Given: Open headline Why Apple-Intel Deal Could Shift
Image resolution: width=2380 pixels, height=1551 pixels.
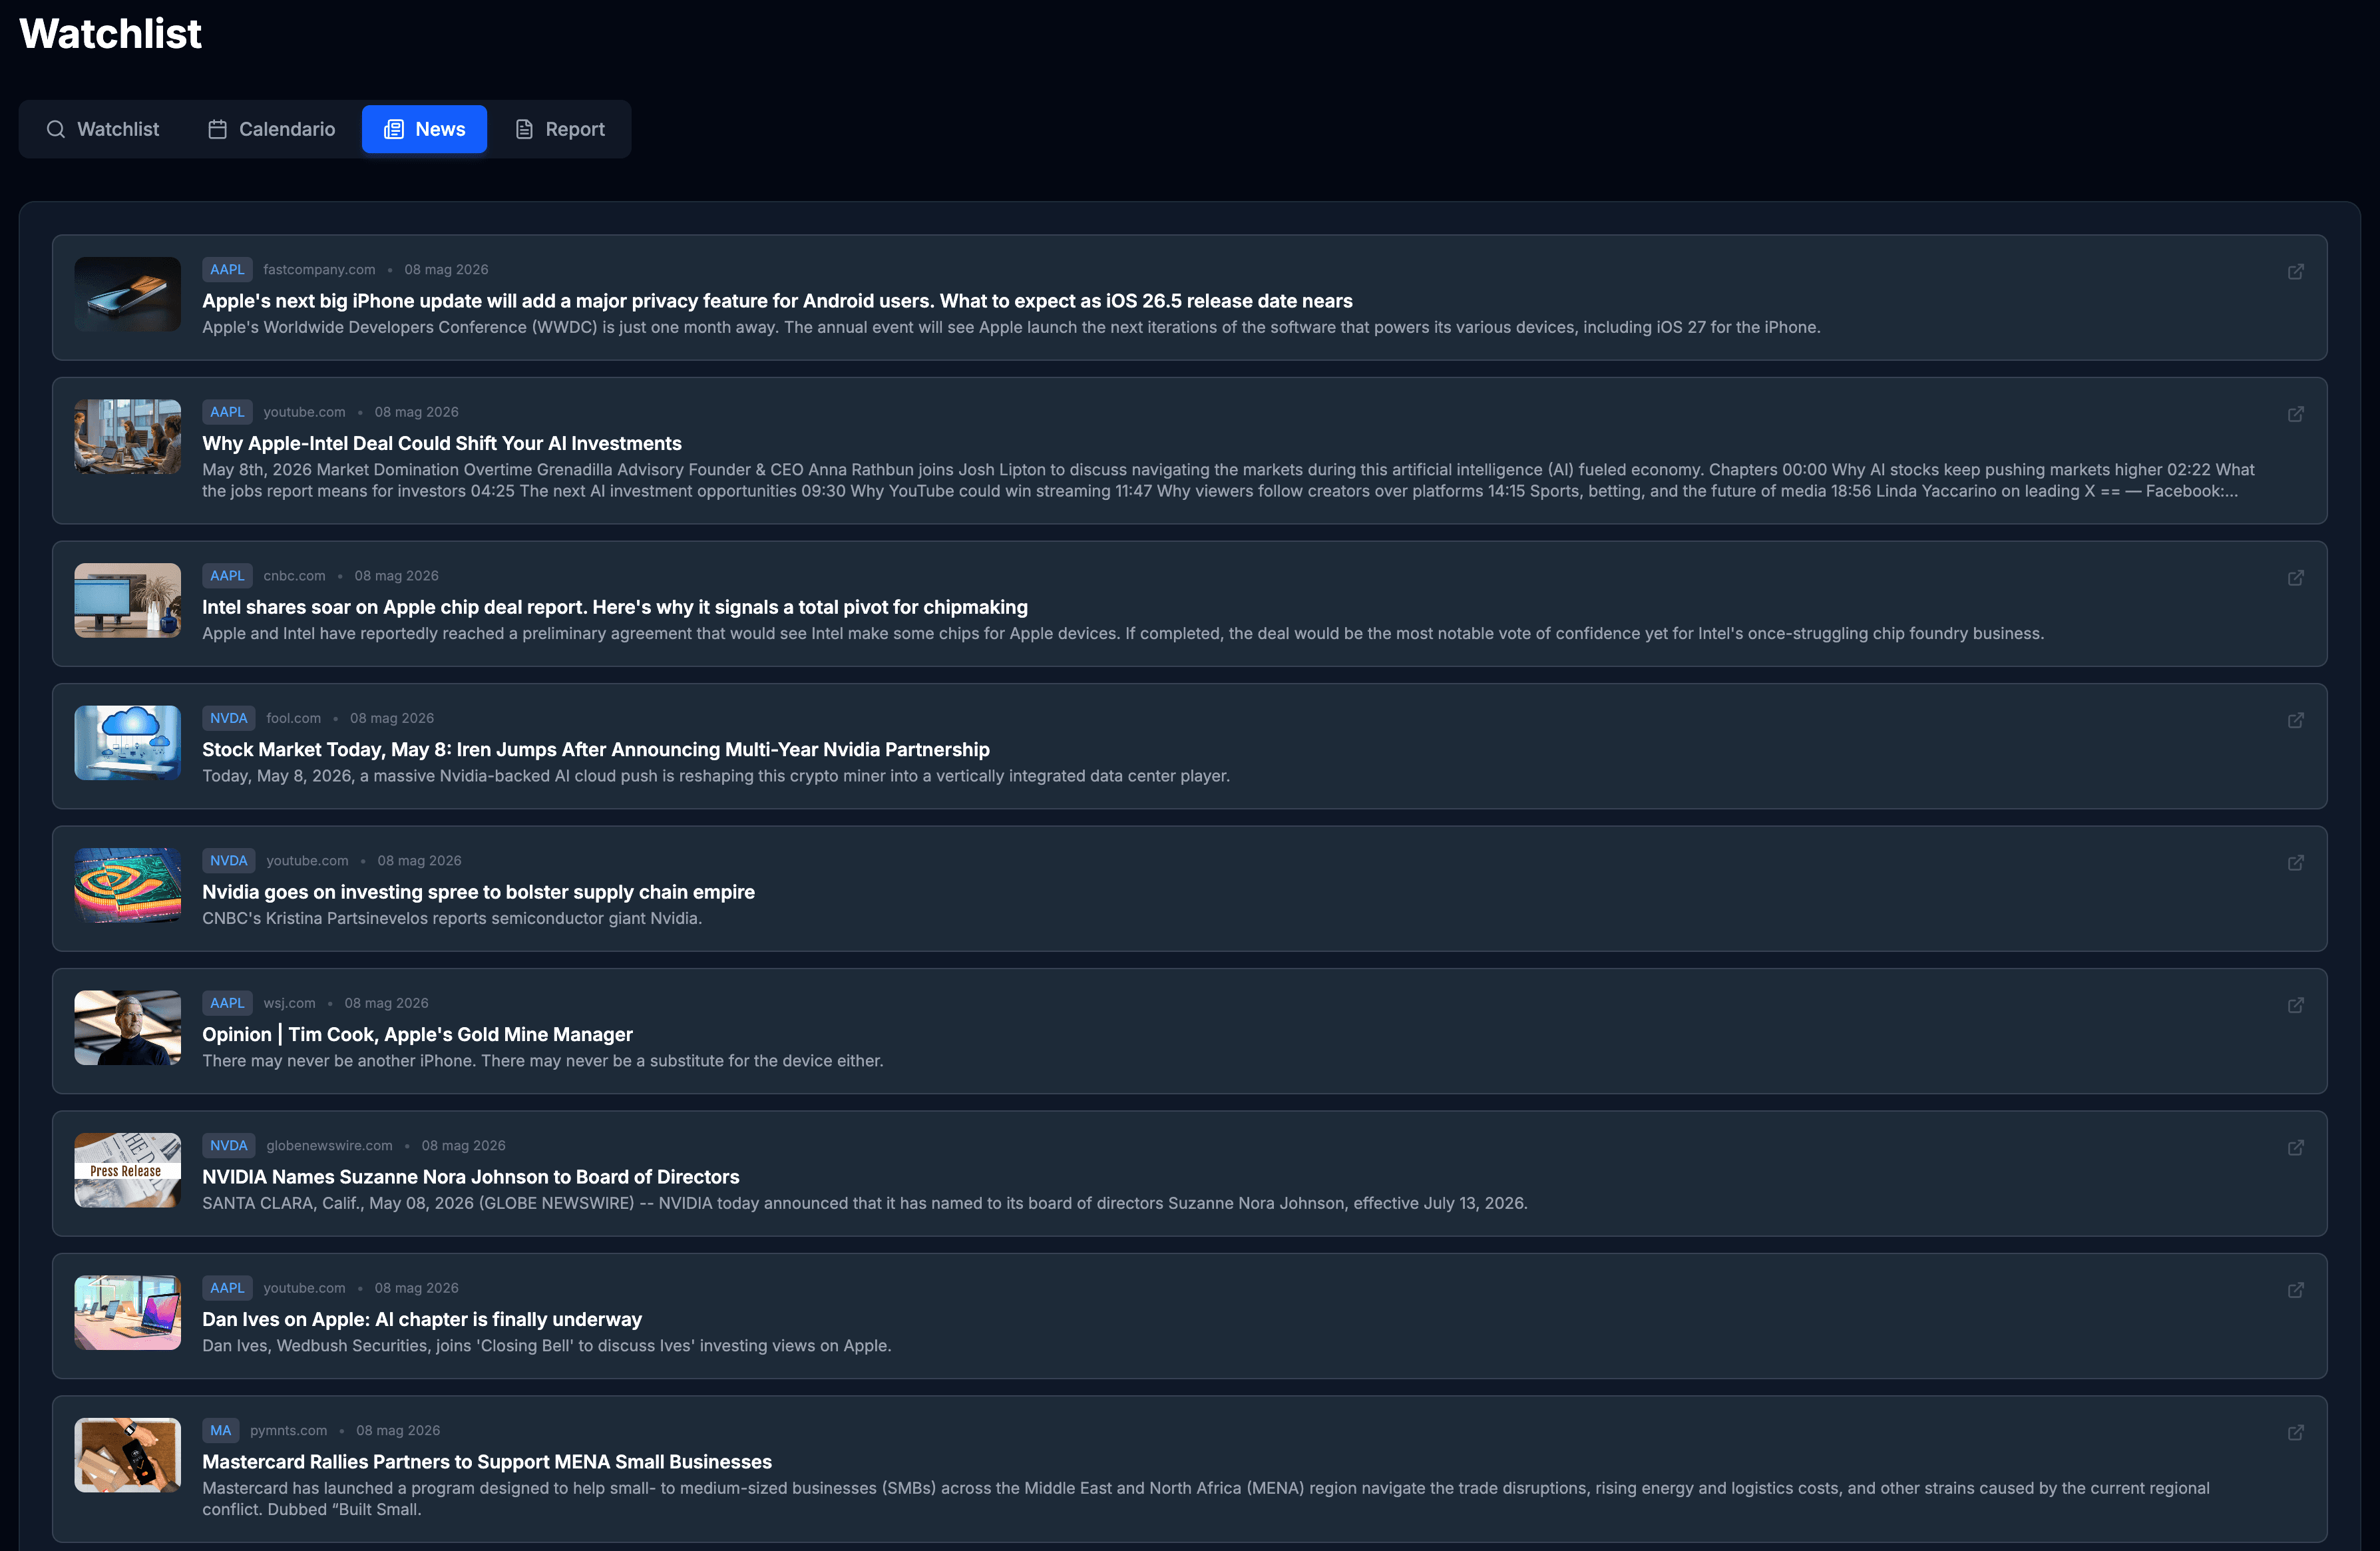Looking at the screenshot, I should click(442, 443).
